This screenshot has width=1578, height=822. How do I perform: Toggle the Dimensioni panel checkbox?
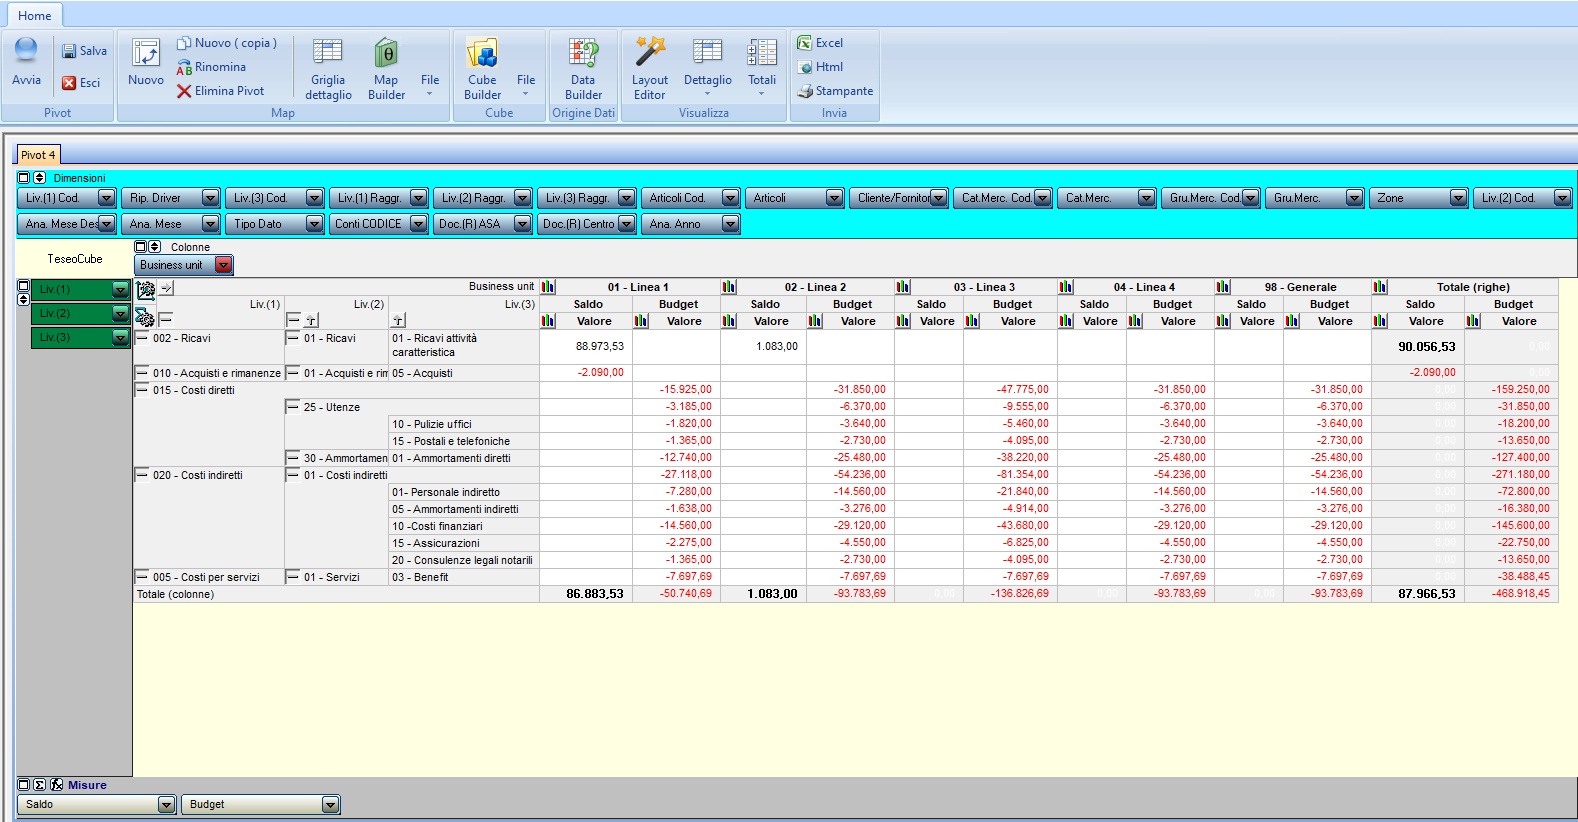[24, 178]
